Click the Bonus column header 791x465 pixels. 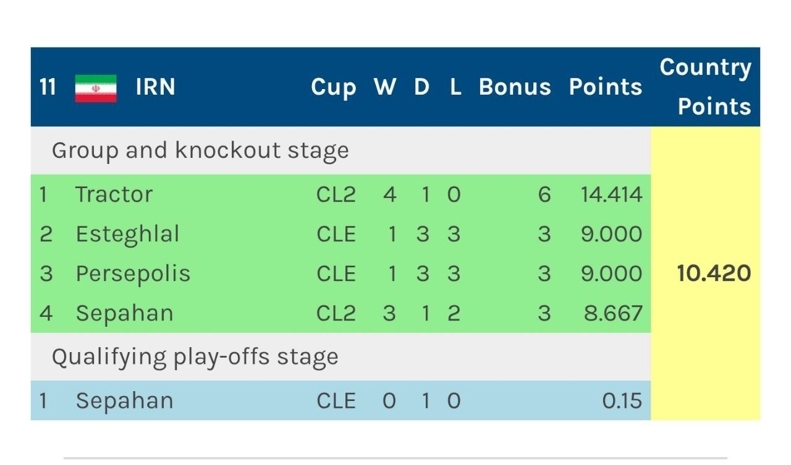point(515,87)
